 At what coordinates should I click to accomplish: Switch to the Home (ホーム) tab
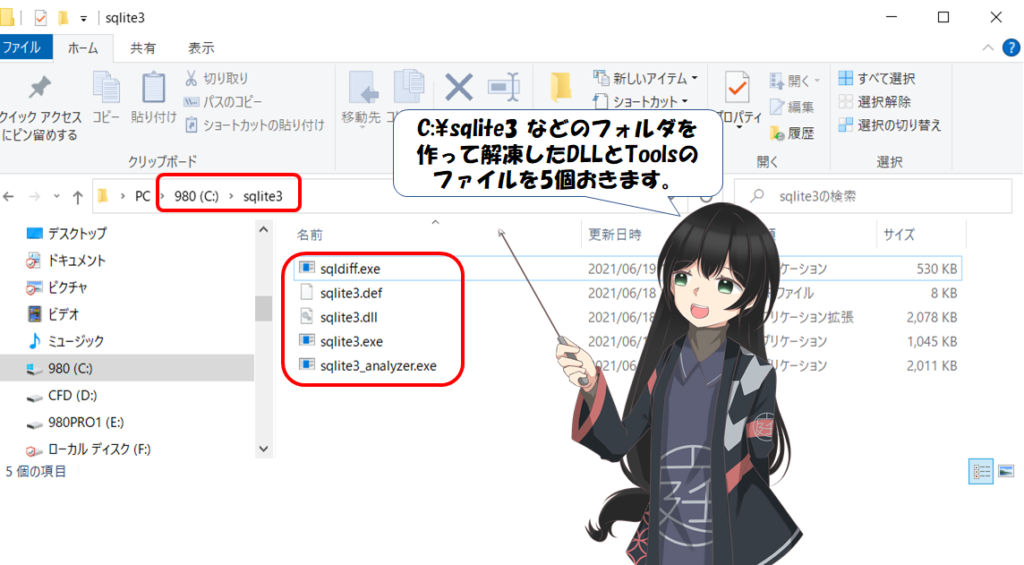click(x=83, y=48)
